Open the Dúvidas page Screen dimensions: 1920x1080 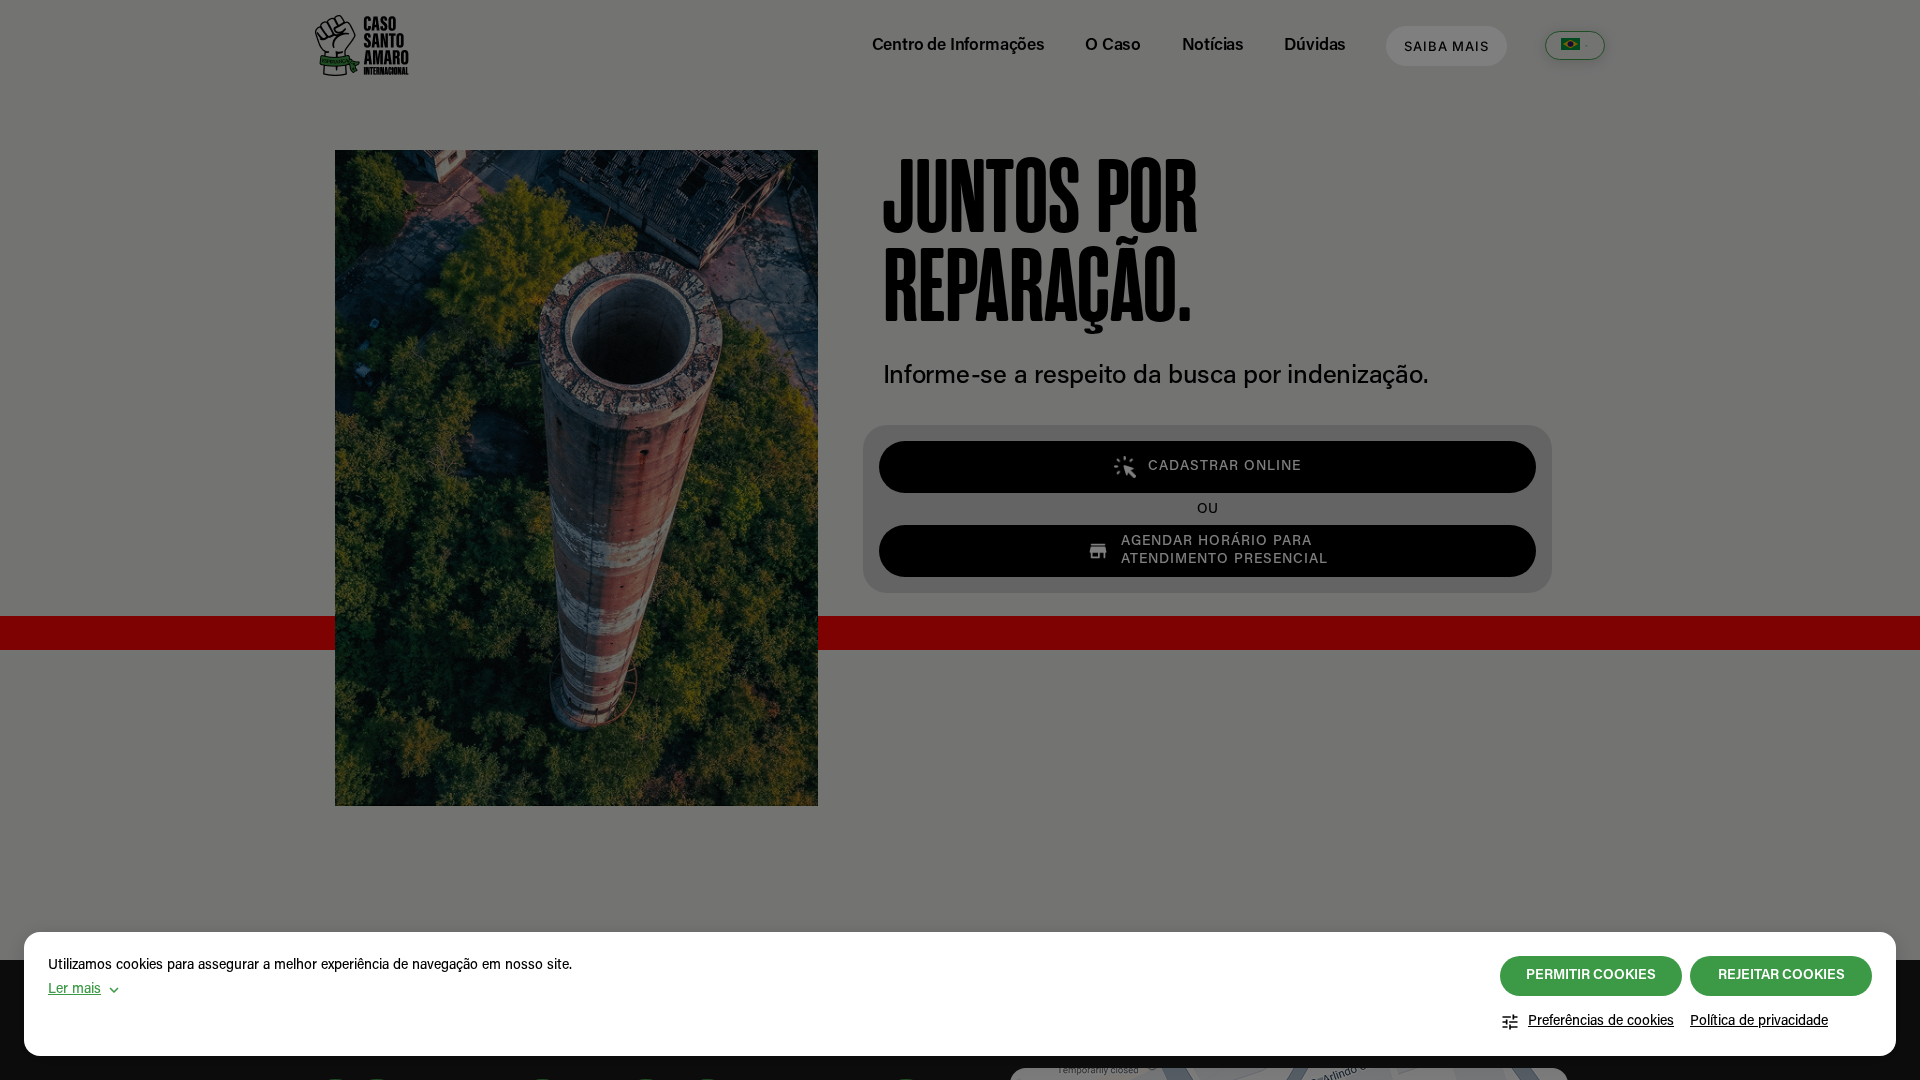point(1315,45)
